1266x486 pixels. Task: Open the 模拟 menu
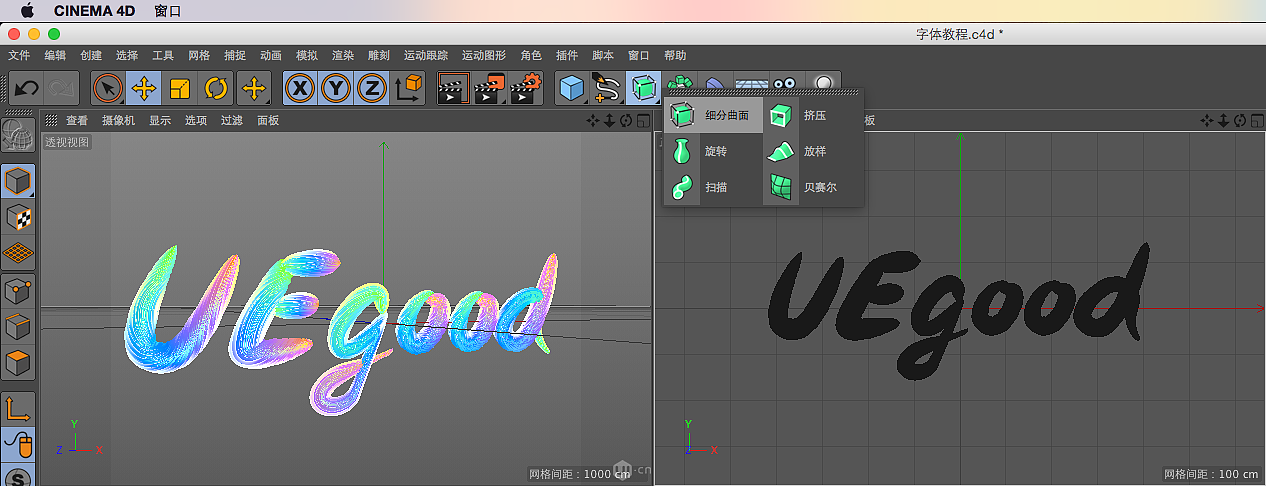coord(307,55)
